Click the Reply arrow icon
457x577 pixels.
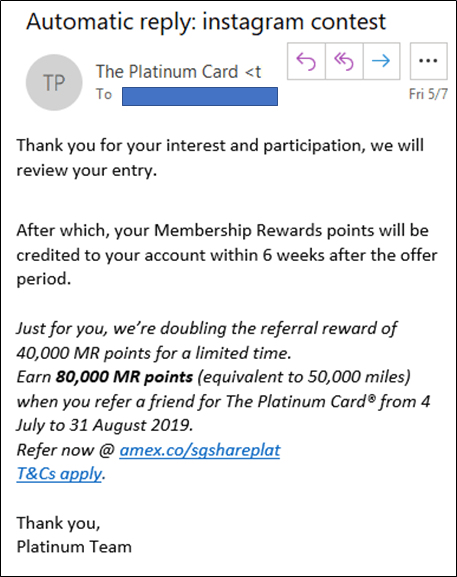tap(306, 61)
